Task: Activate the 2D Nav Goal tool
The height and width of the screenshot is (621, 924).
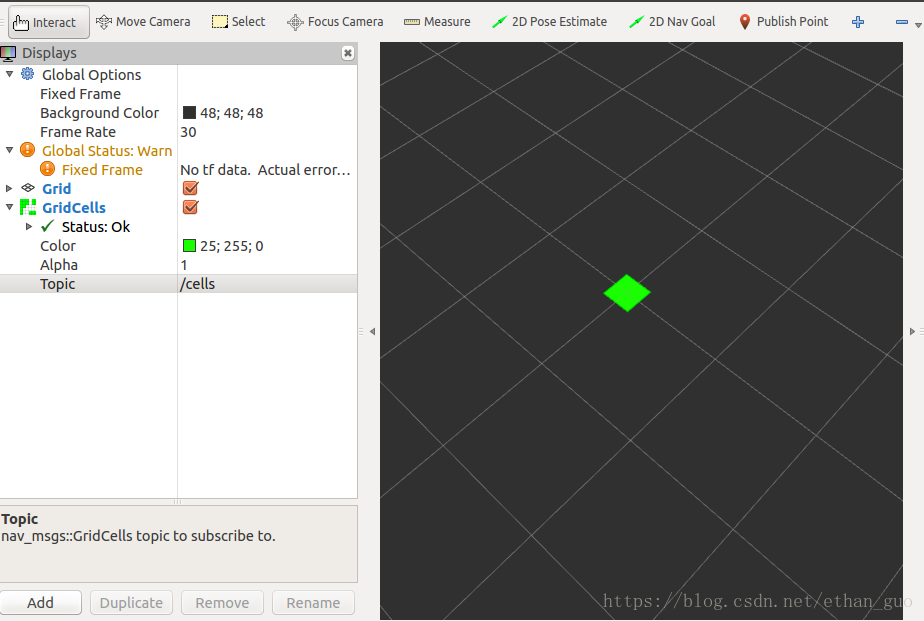Action: 672,22
